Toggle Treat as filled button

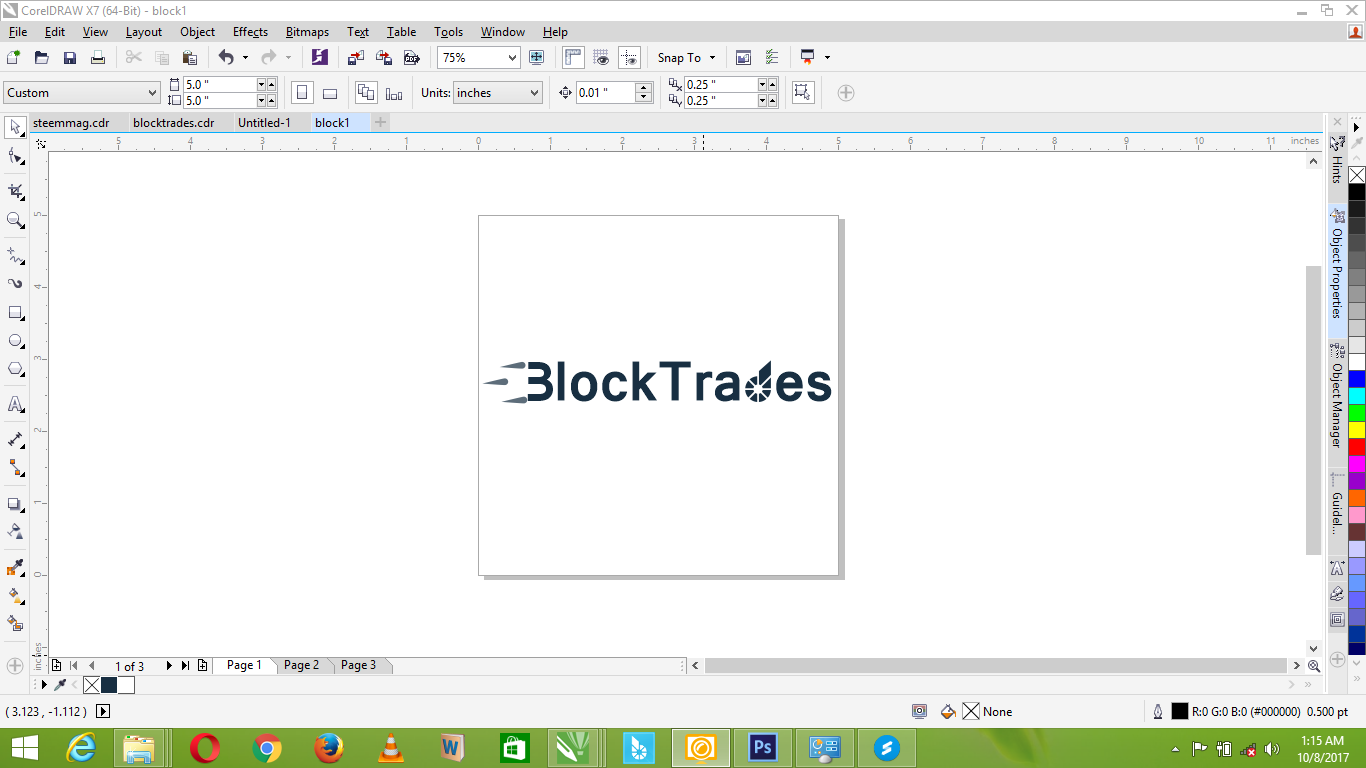point(802,93)
